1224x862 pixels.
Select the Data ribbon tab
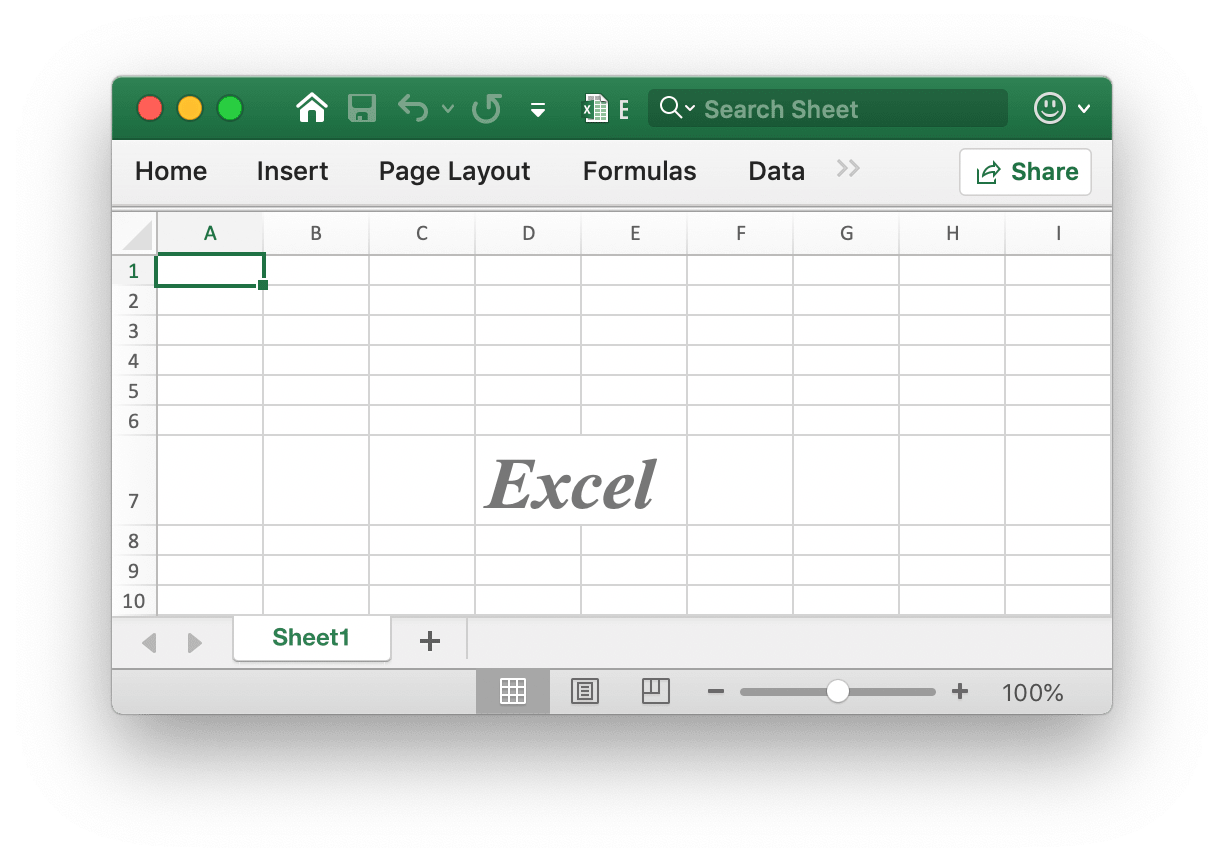pos(776,171)
